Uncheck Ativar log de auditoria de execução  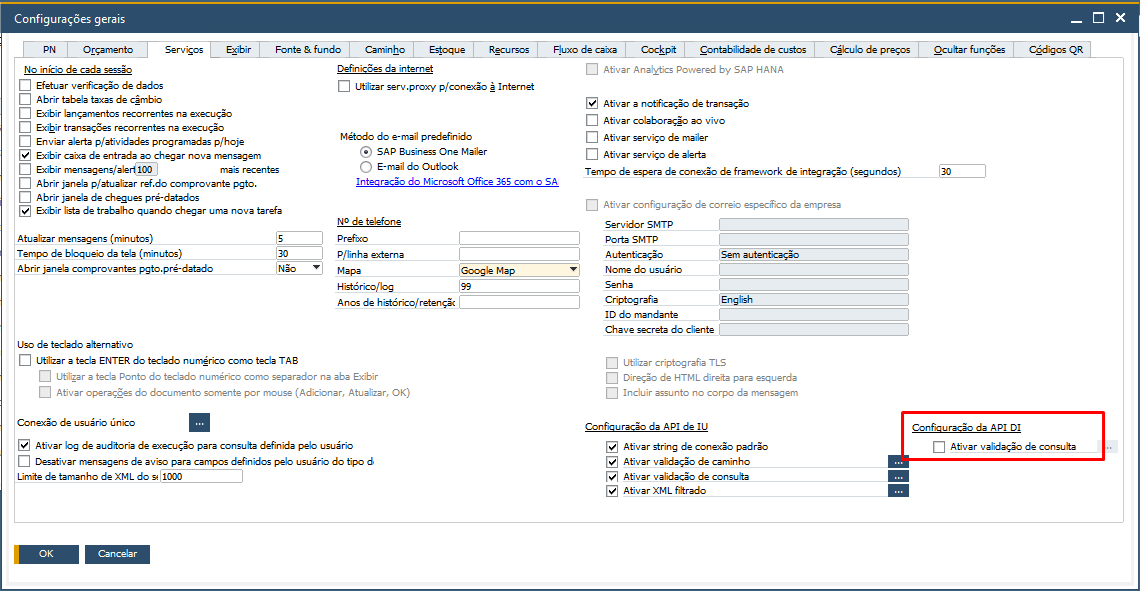pos(24,446)
